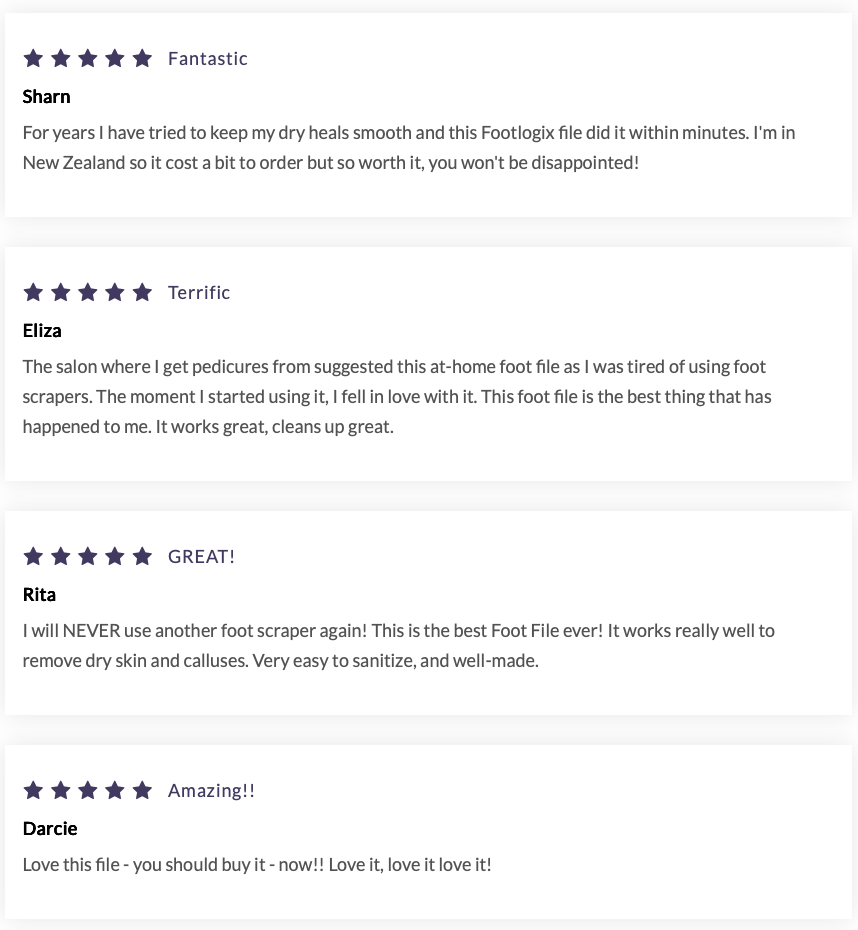Click Darcie's "Love this file" review text

coord(257,865)
